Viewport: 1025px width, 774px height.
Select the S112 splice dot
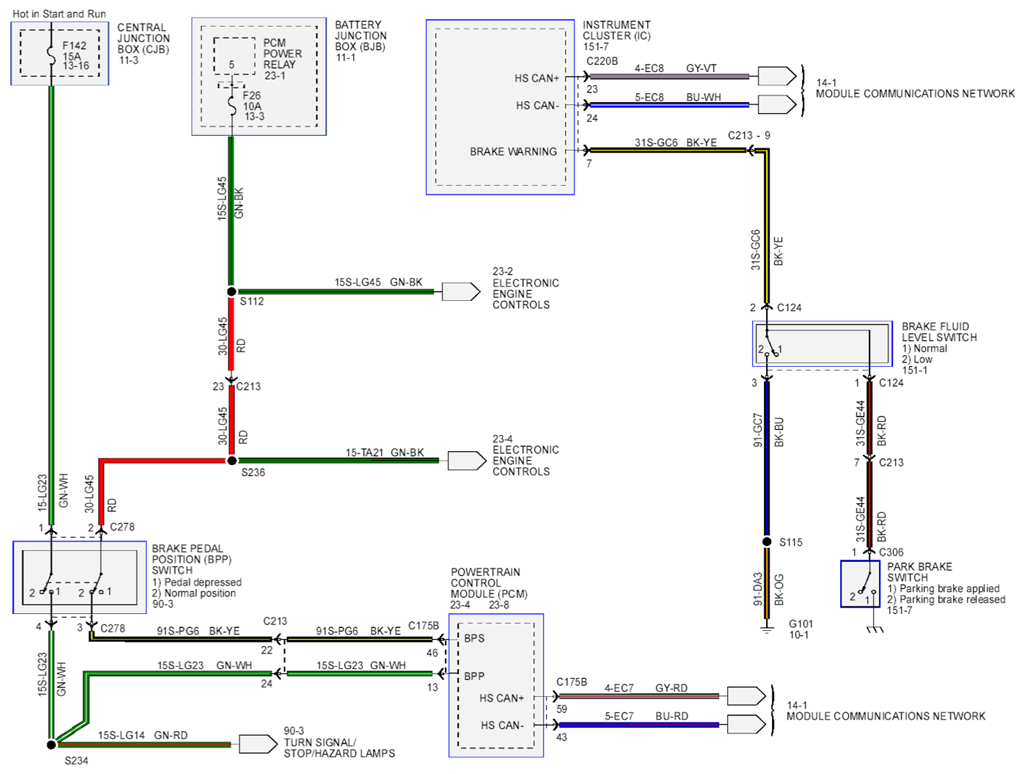(231, 292)
